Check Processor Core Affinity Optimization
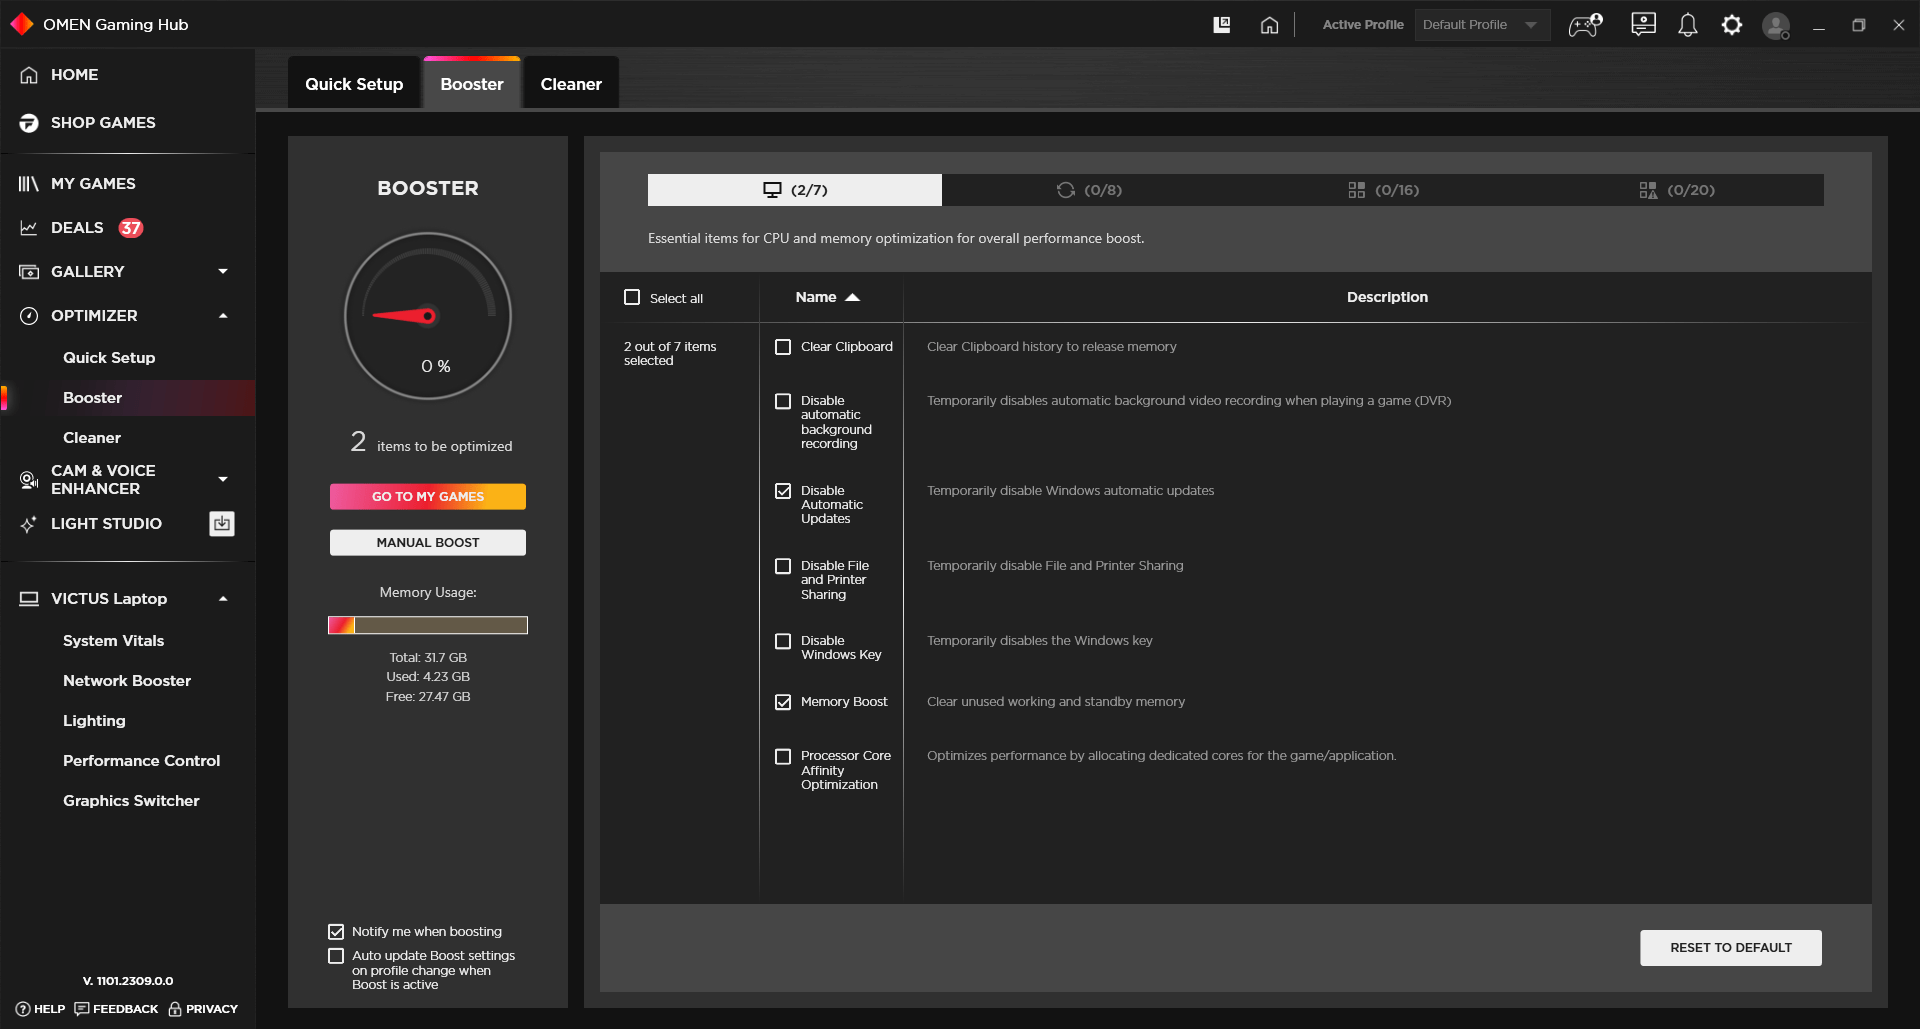The height and width of the screenshot is (1029, 1920). pyautogui.click(x=783, y=756)
